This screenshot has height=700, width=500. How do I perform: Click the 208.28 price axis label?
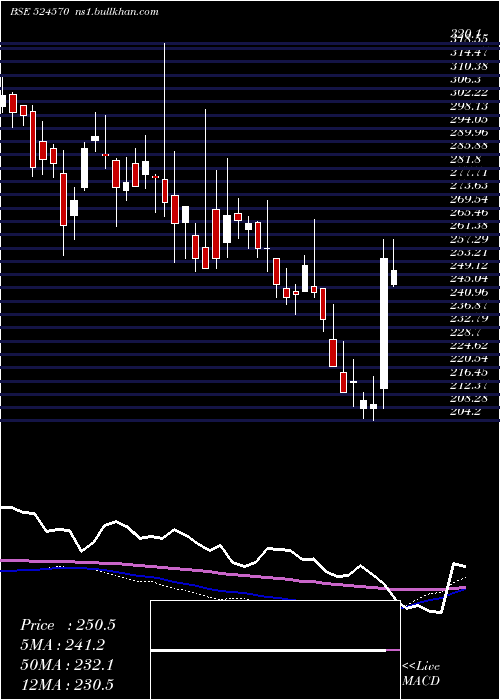468,399
